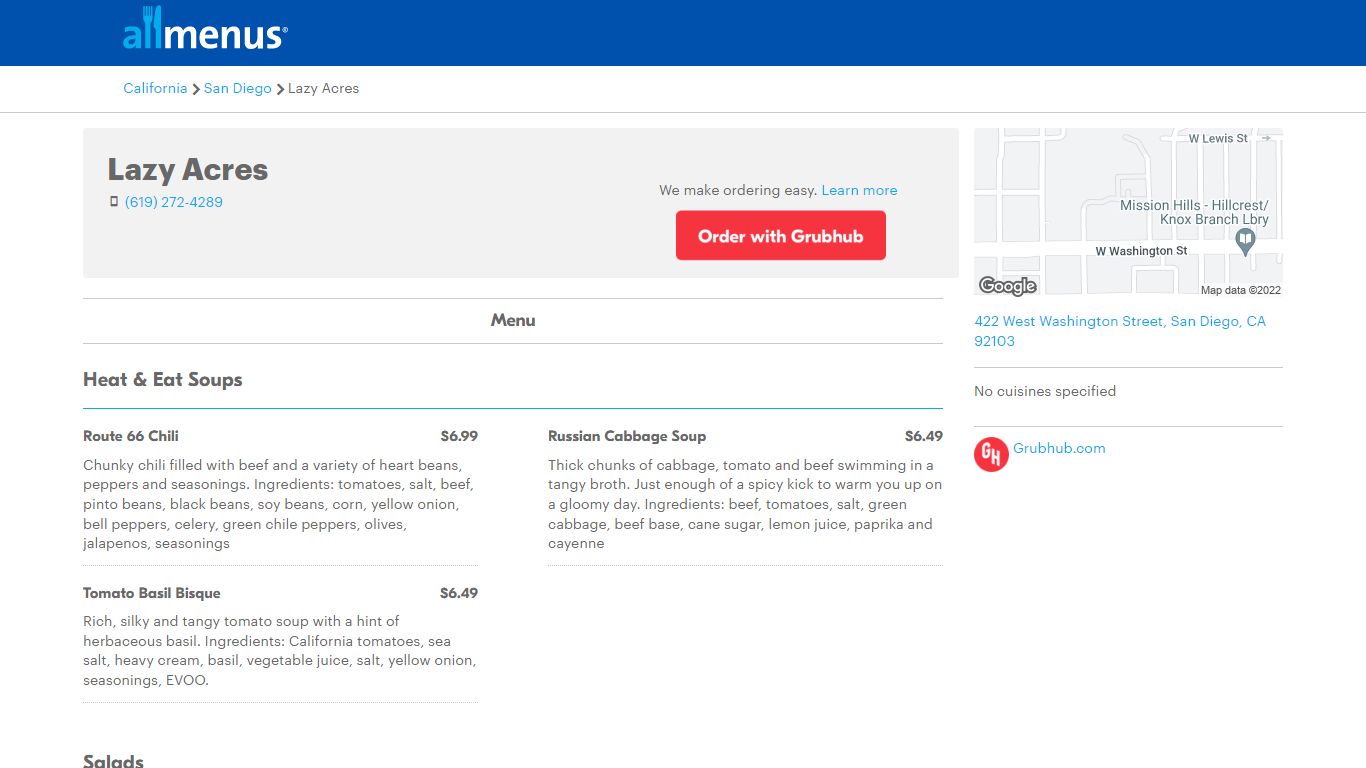
Task: Open the Grubhub.com link
Action: [1059, 448]
